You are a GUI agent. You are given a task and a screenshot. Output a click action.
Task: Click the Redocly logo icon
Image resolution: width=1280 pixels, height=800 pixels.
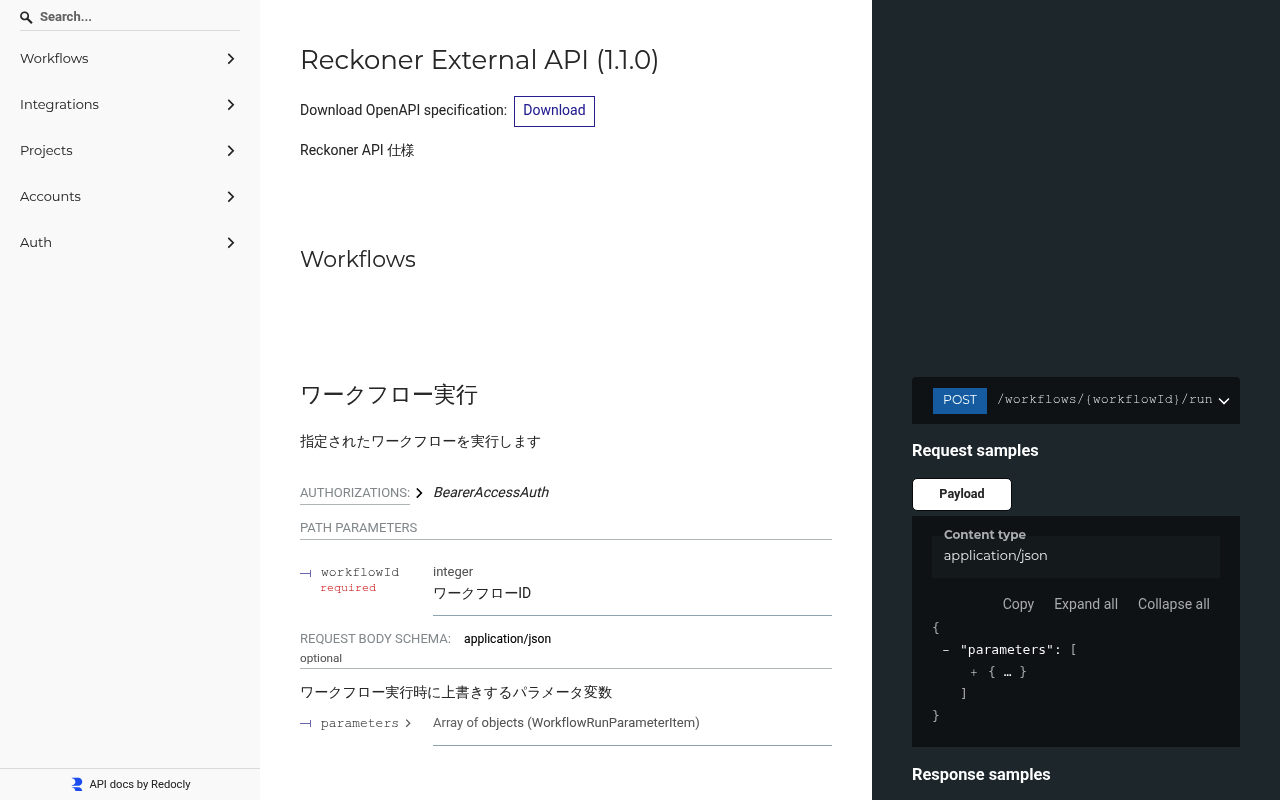(x=77, y=784)
